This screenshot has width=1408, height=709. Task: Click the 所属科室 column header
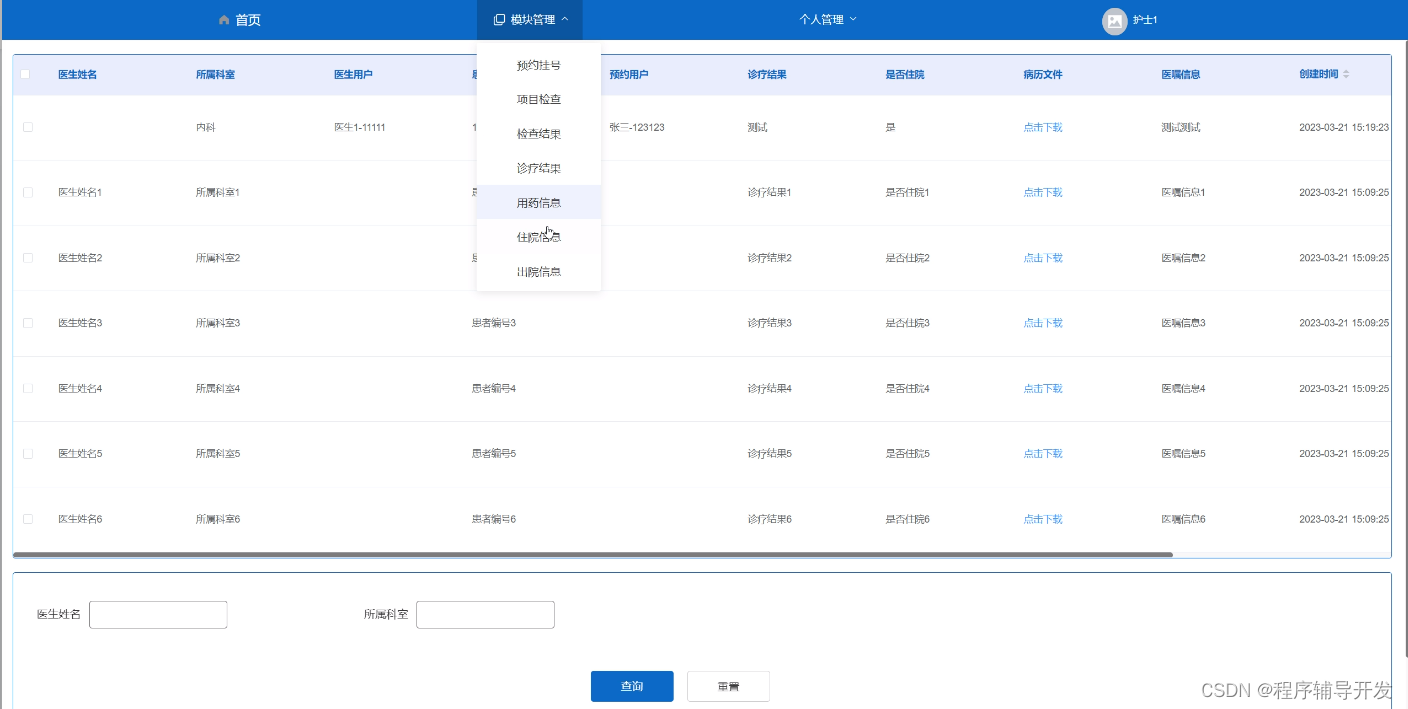click(x=216, y=74)
